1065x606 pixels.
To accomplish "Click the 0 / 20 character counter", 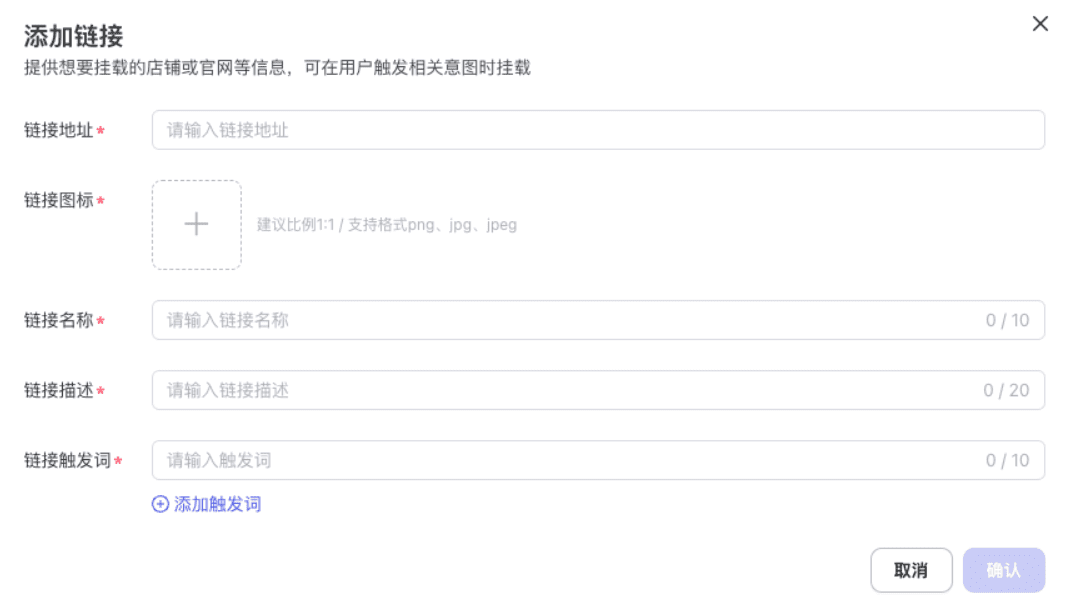I will [1006, 390].
